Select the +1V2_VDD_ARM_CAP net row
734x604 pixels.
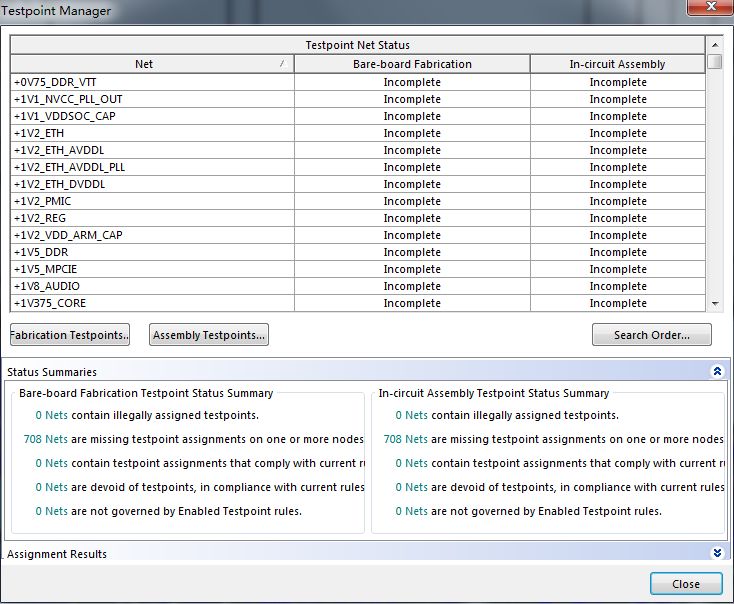click(358, 235)
